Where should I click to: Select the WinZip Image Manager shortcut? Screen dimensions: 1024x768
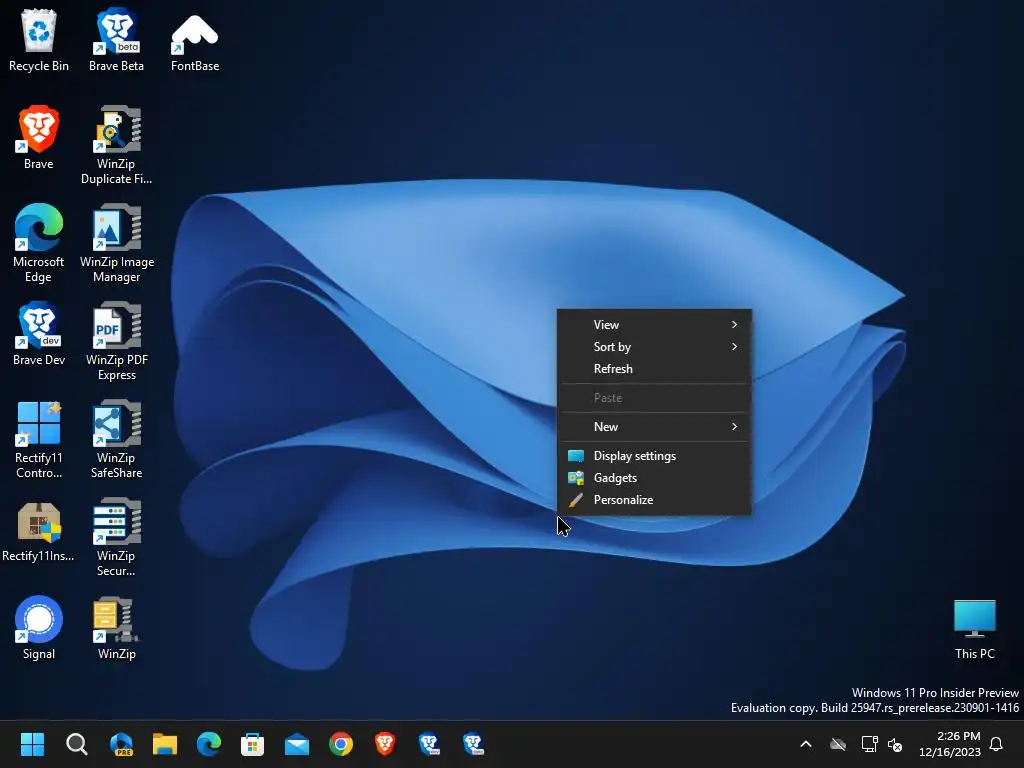pos(117,243)
